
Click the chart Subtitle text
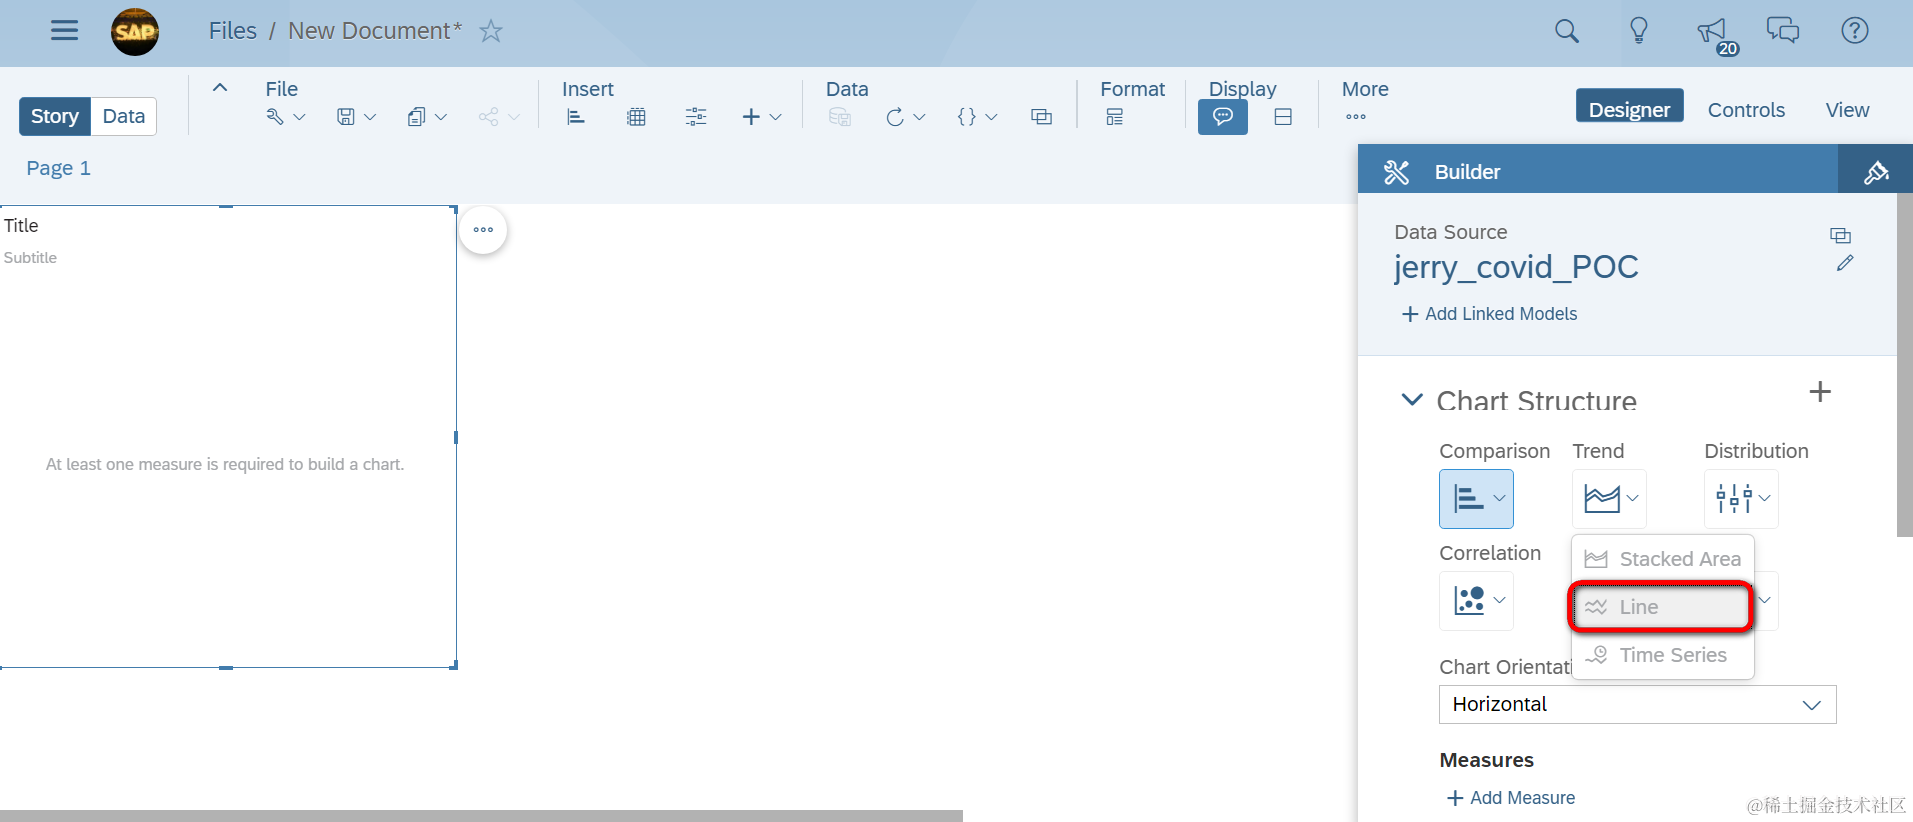30,258
